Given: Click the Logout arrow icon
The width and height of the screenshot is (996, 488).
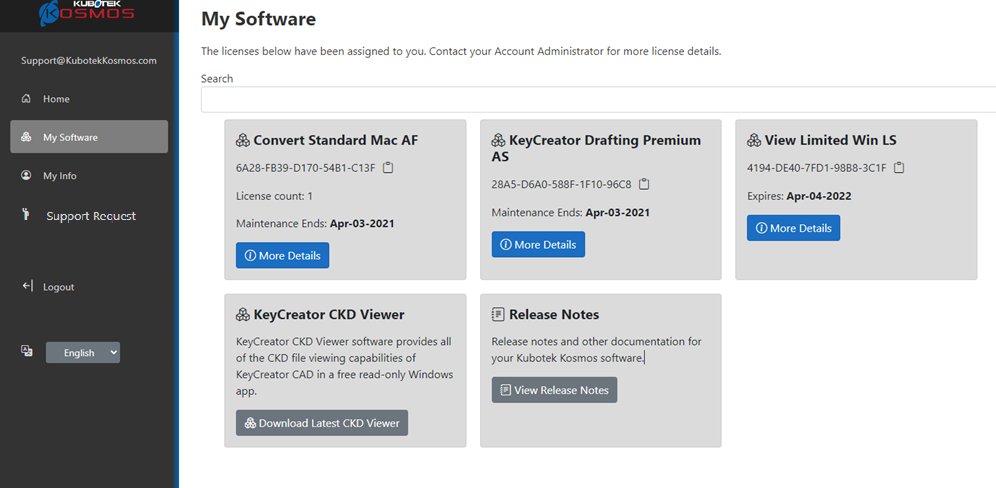Looking at the screenshot, I should click(27, 287).
